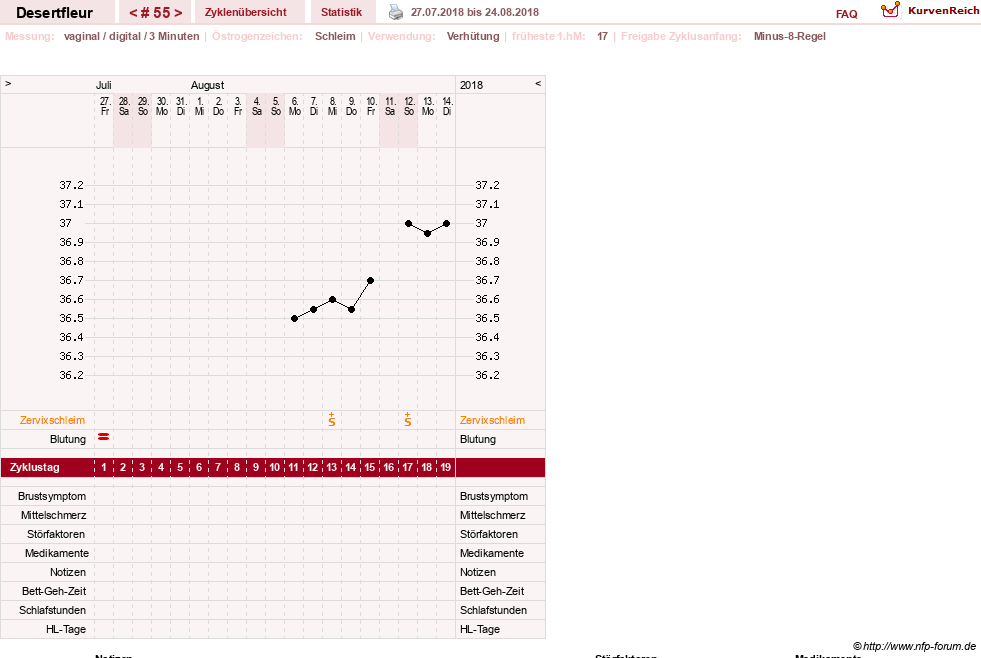Select temperature point 36.5 on August 6
The height and width of the screenshot is (658, 981).
295,318
